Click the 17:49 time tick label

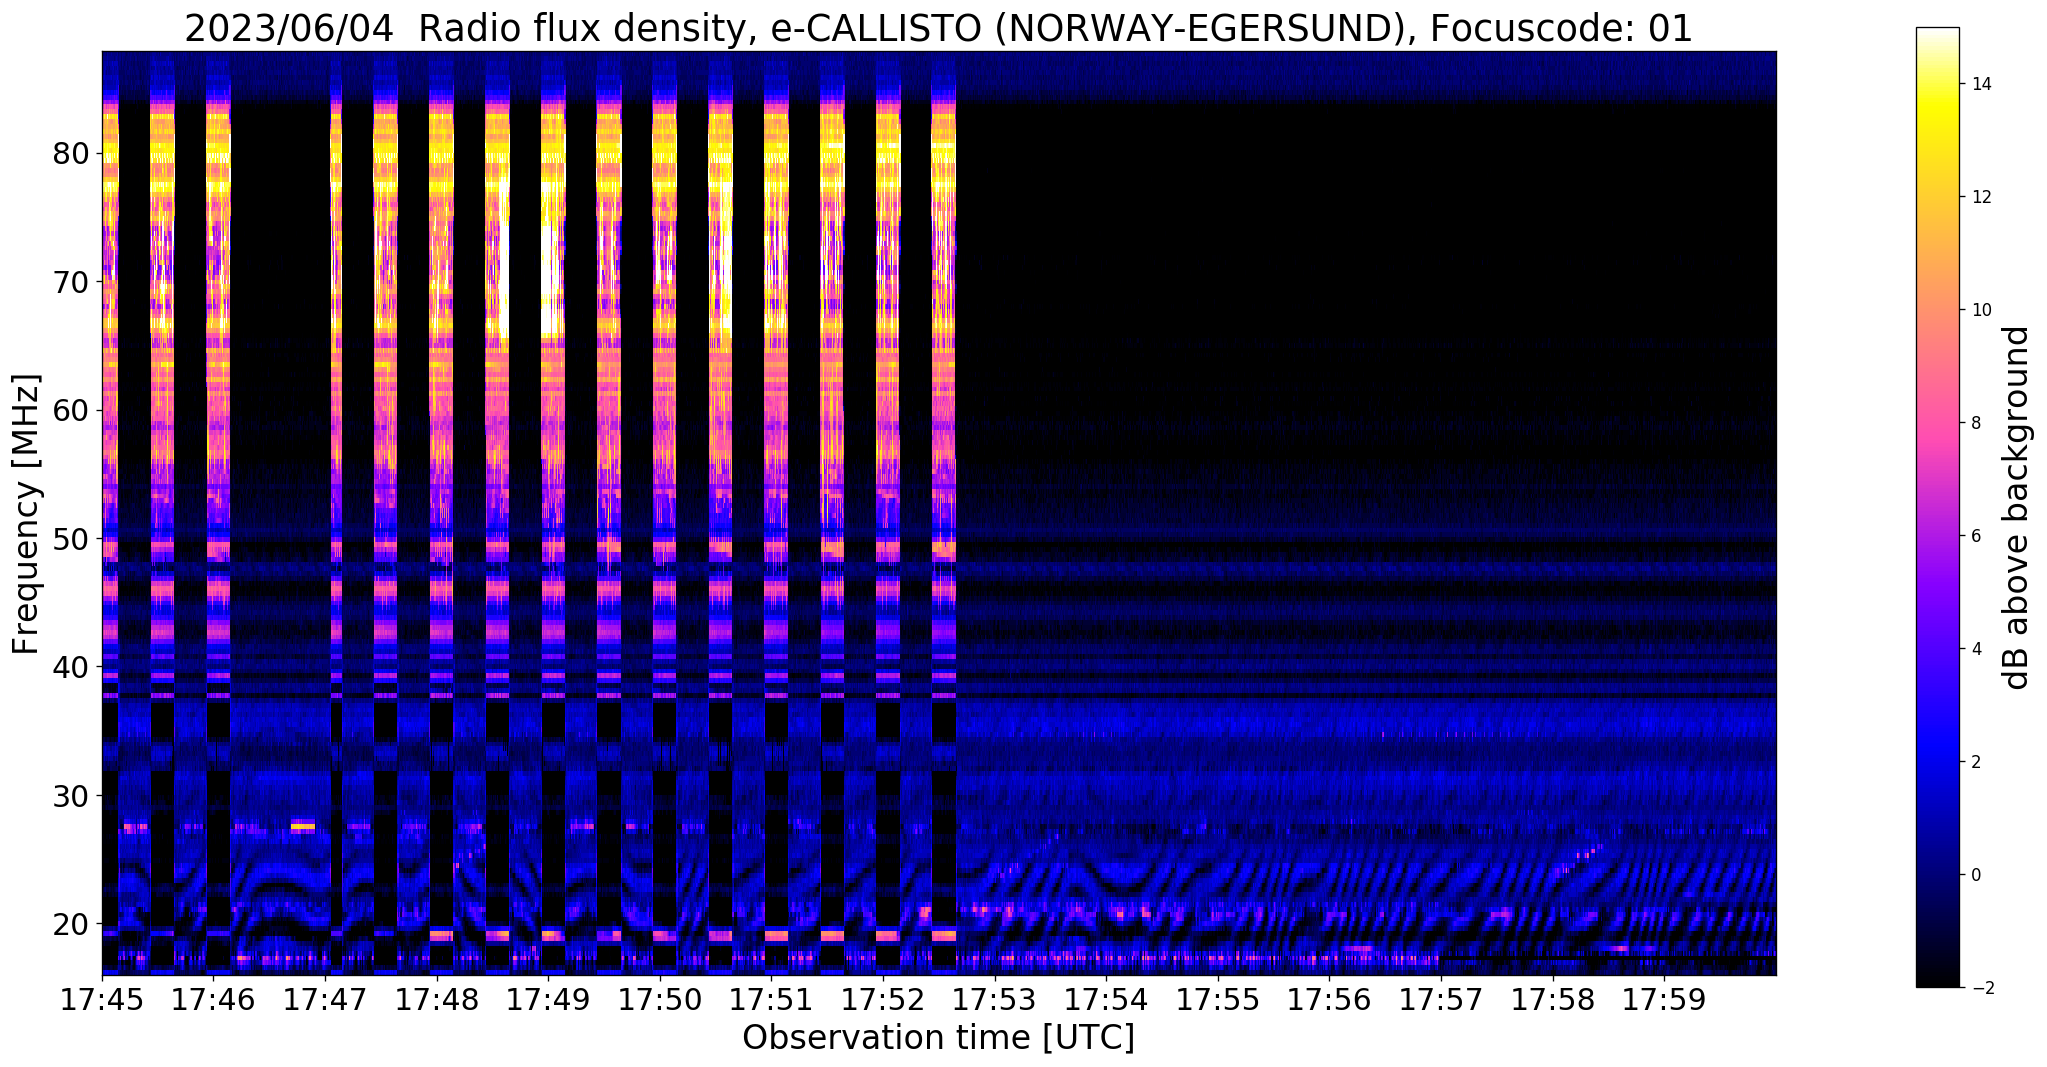(548, 999)
